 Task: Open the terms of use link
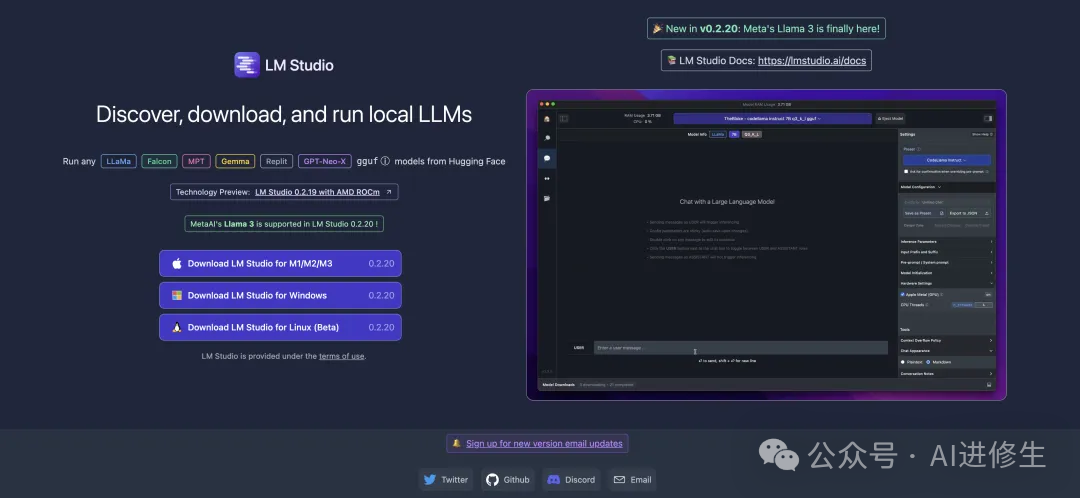pos(342,356)
